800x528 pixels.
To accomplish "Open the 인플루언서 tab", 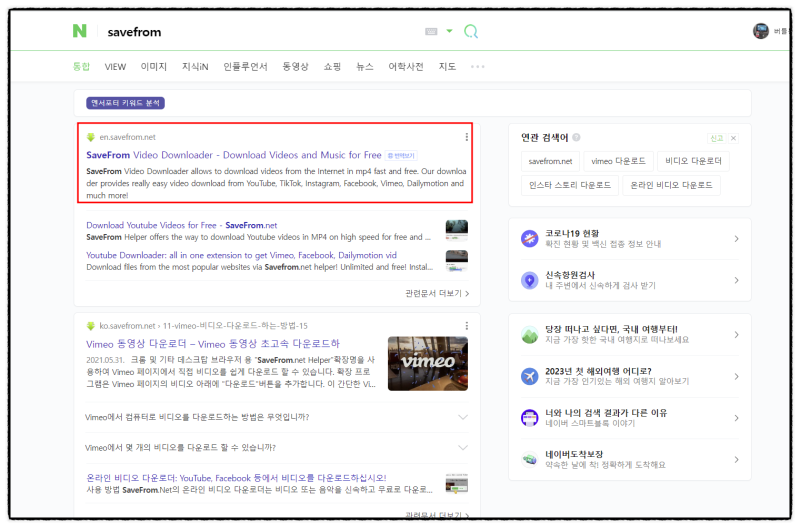I will tap(245, 66).
